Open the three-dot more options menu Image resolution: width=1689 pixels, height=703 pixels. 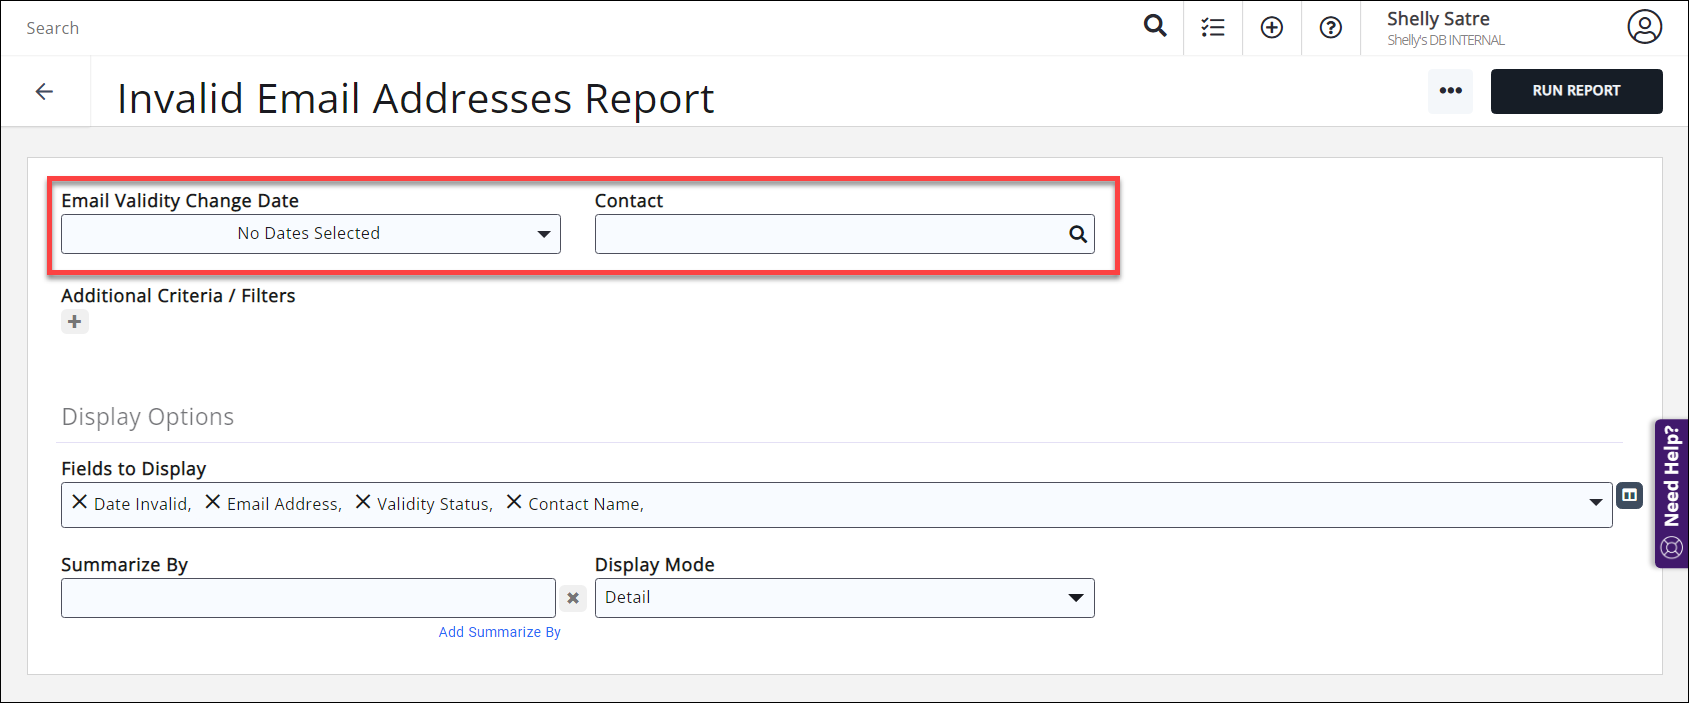1450,91
